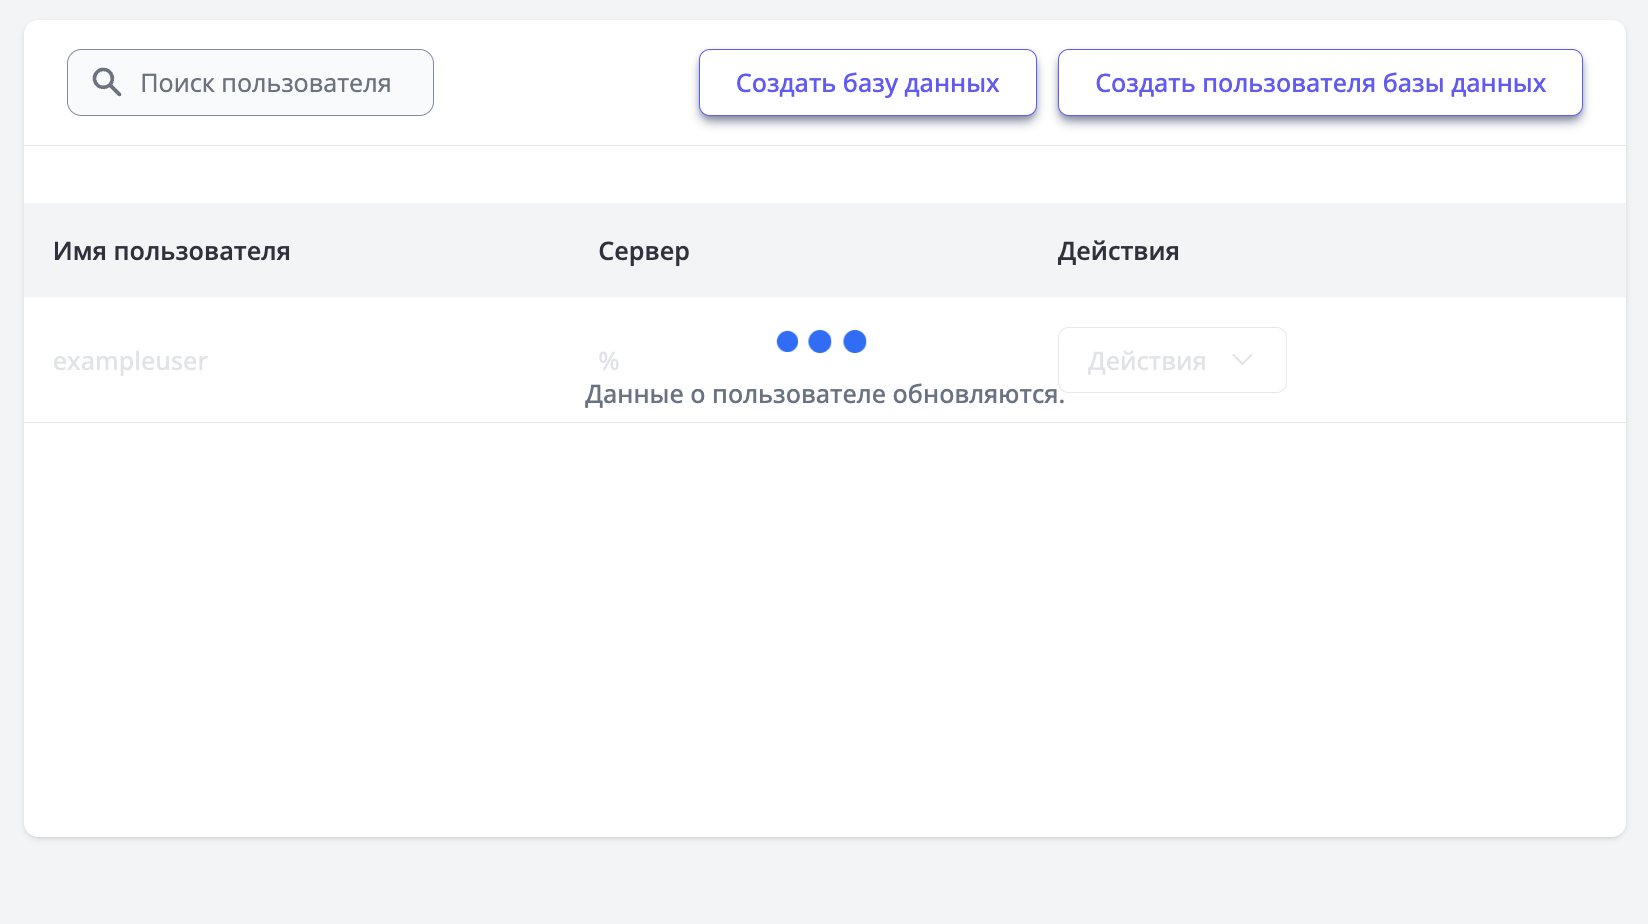Click gray page background below the card
This screenshot has width=1648, height=924.
point(824,882)
